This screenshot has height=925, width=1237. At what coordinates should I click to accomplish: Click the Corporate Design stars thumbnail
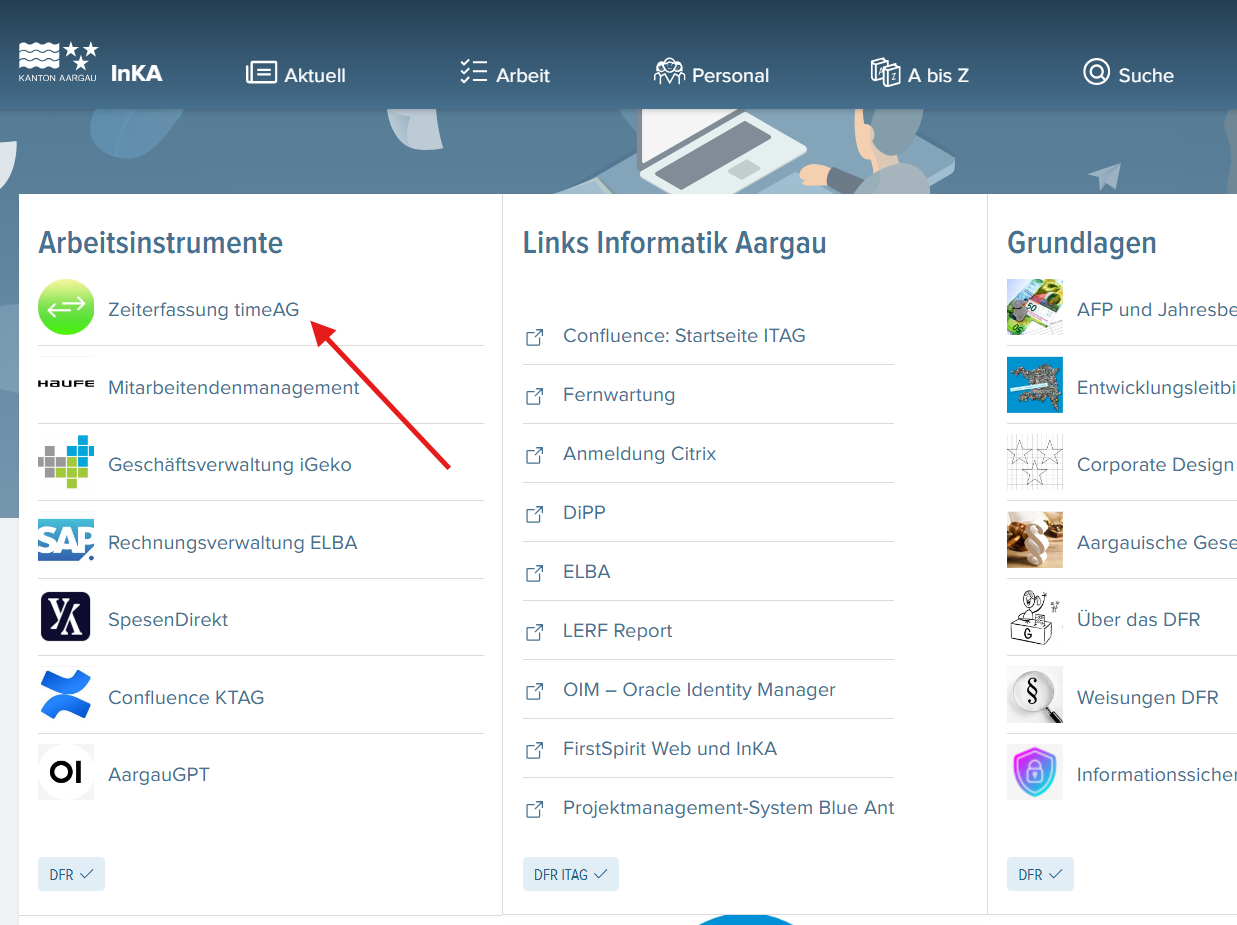(1035, 462)
